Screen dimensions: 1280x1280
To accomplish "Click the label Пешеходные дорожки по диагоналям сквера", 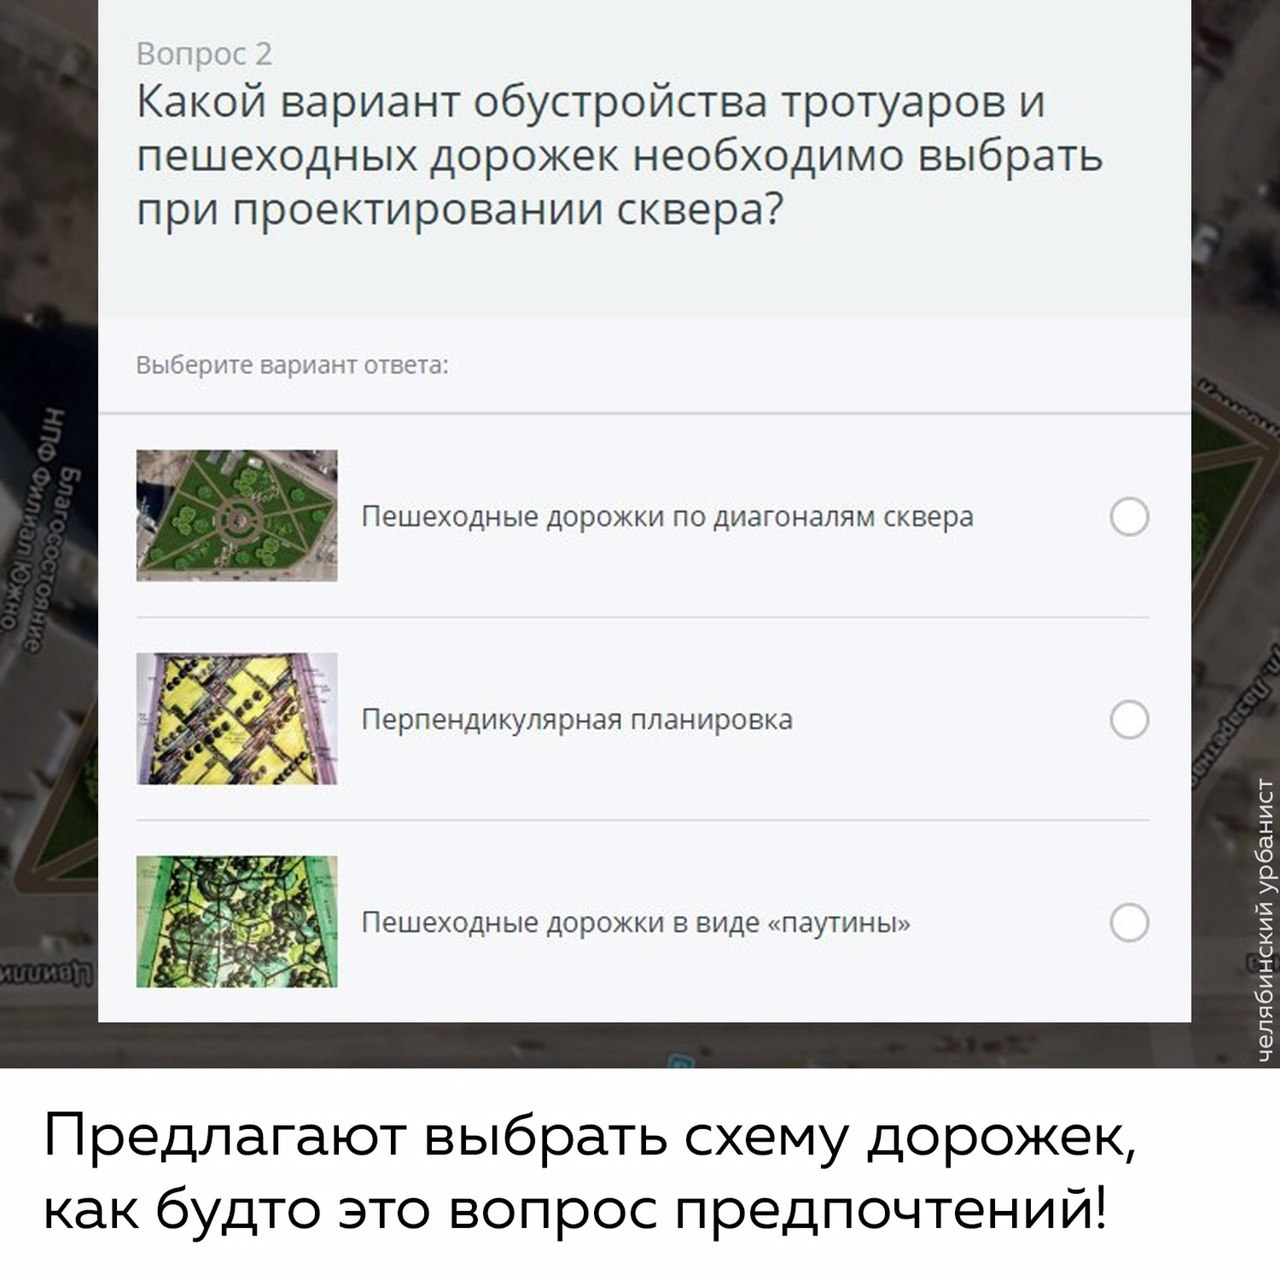I will tap(667, 517).
